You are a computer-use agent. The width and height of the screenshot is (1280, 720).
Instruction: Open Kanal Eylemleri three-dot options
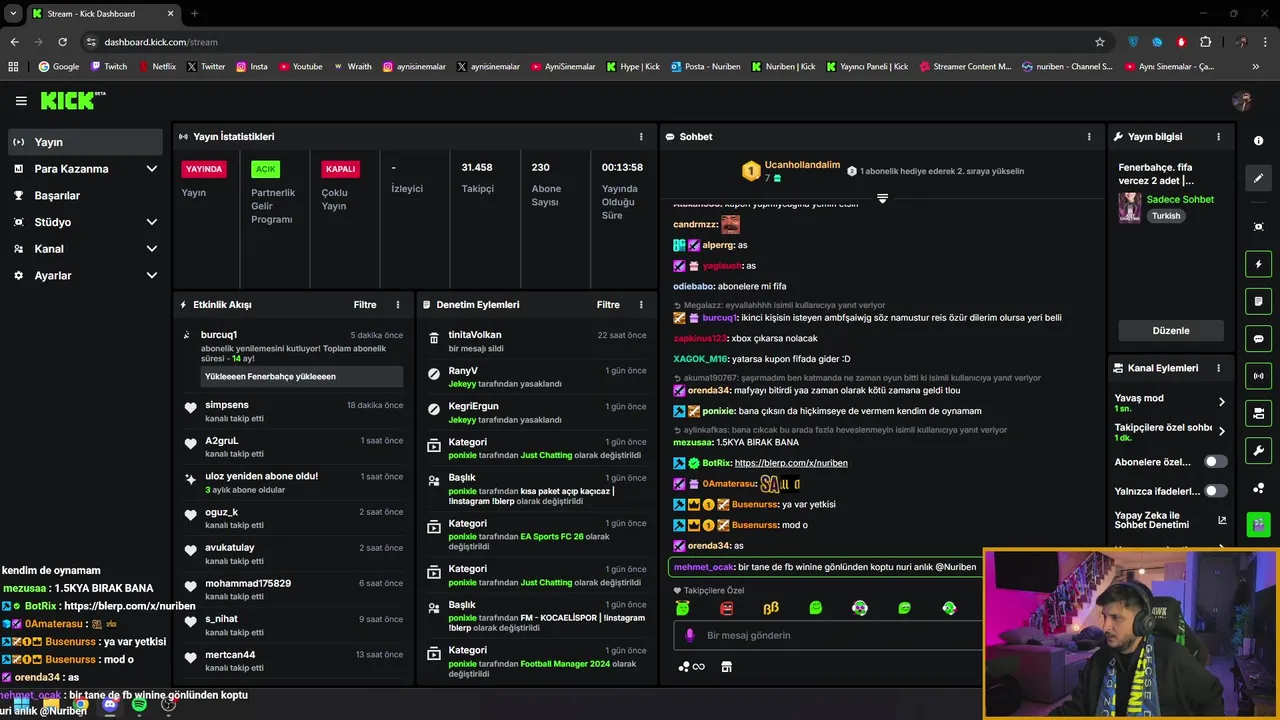point(1218,368)
